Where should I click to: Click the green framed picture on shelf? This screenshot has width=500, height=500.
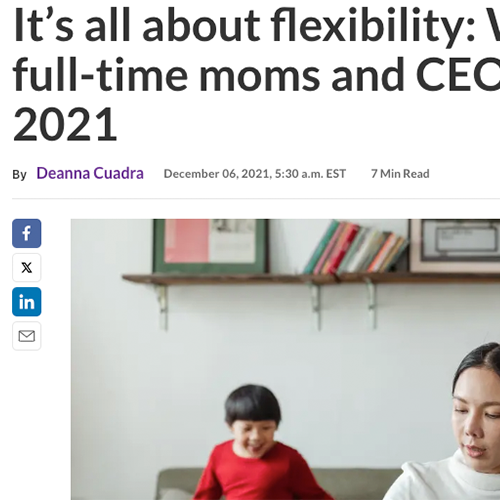click(211, 246)
